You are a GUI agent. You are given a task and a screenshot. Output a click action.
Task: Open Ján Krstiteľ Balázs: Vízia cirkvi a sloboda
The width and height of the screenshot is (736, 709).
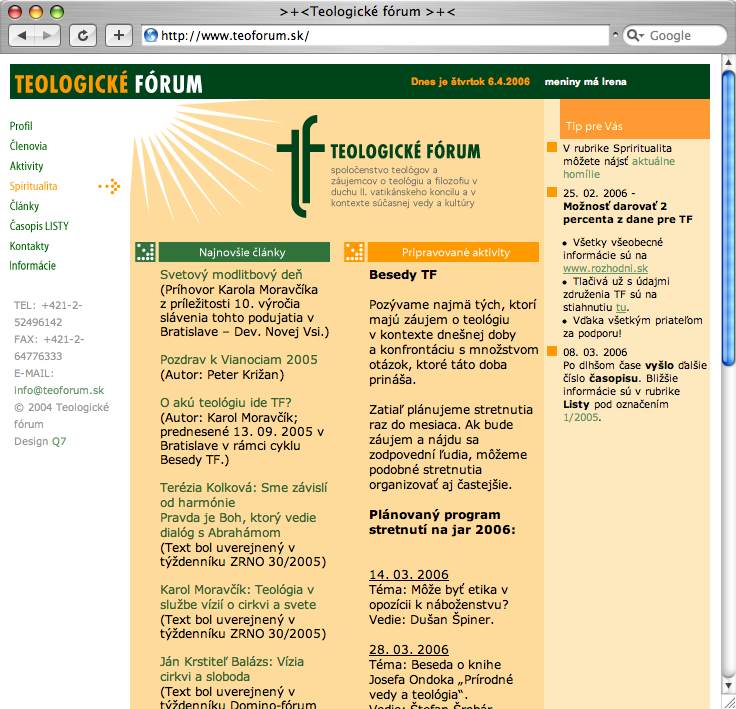coord(232,669)
